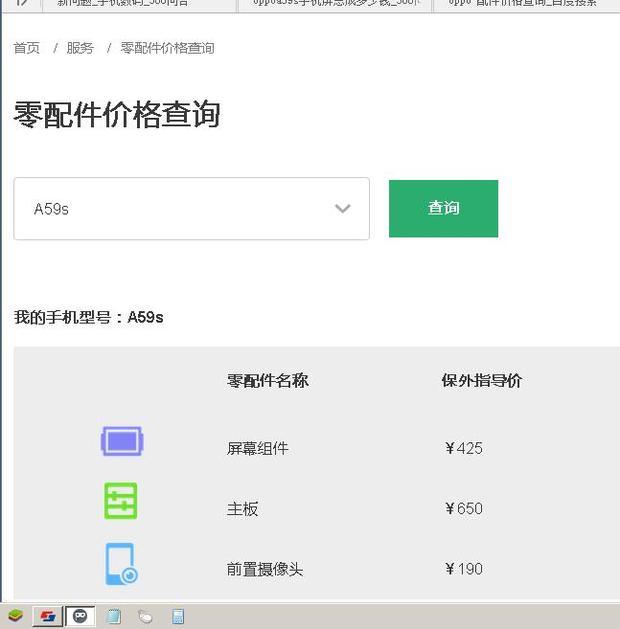Open the mouse taskbar icon
The image size is (620, 629).
coord(145,617)
